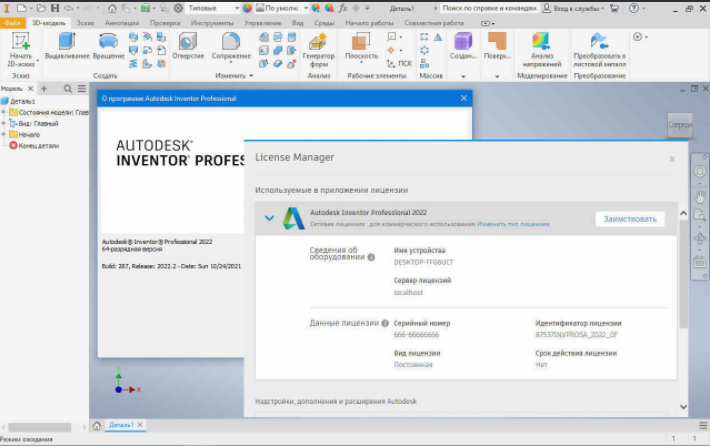
Task: Open the Поверх... surface tool
Action: click(497, 46)
